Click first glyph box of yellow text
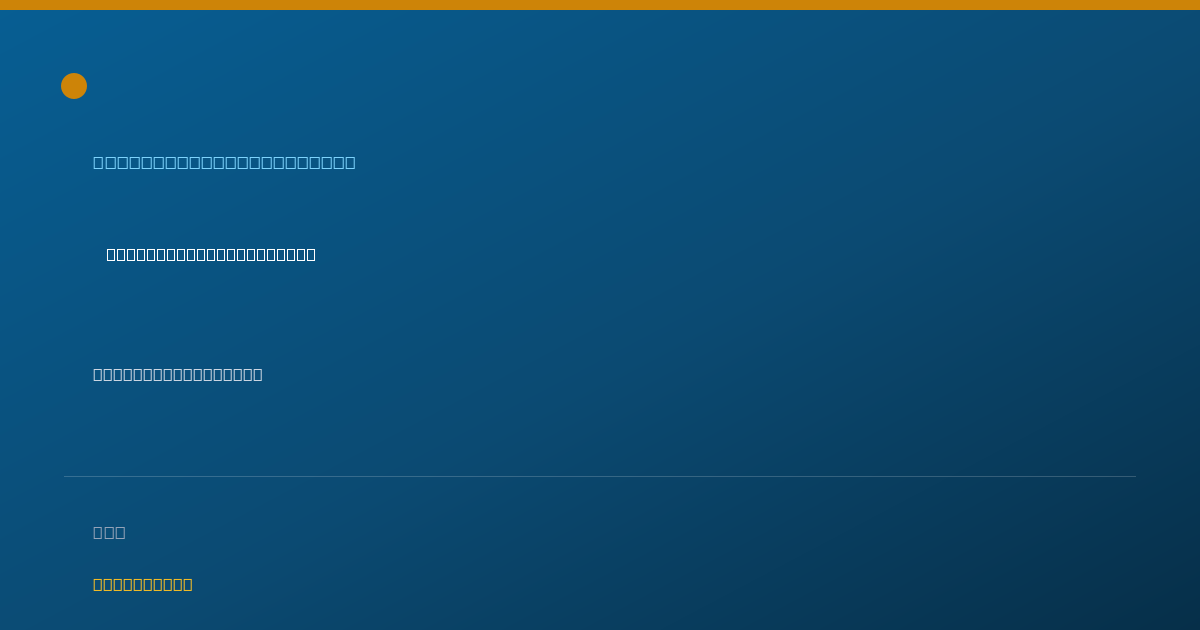This screenshot has height=630, width=1200. 98,584
